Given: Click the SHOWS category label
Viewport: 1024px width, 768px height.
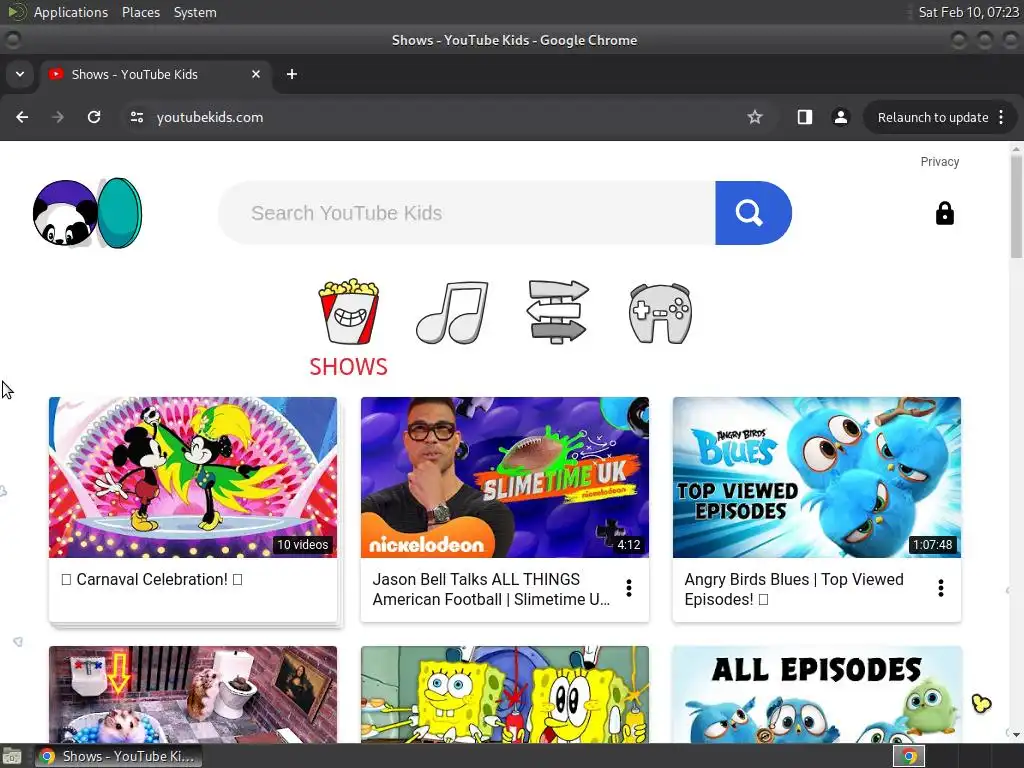Looking at the screenshot, I should [349, 367].
